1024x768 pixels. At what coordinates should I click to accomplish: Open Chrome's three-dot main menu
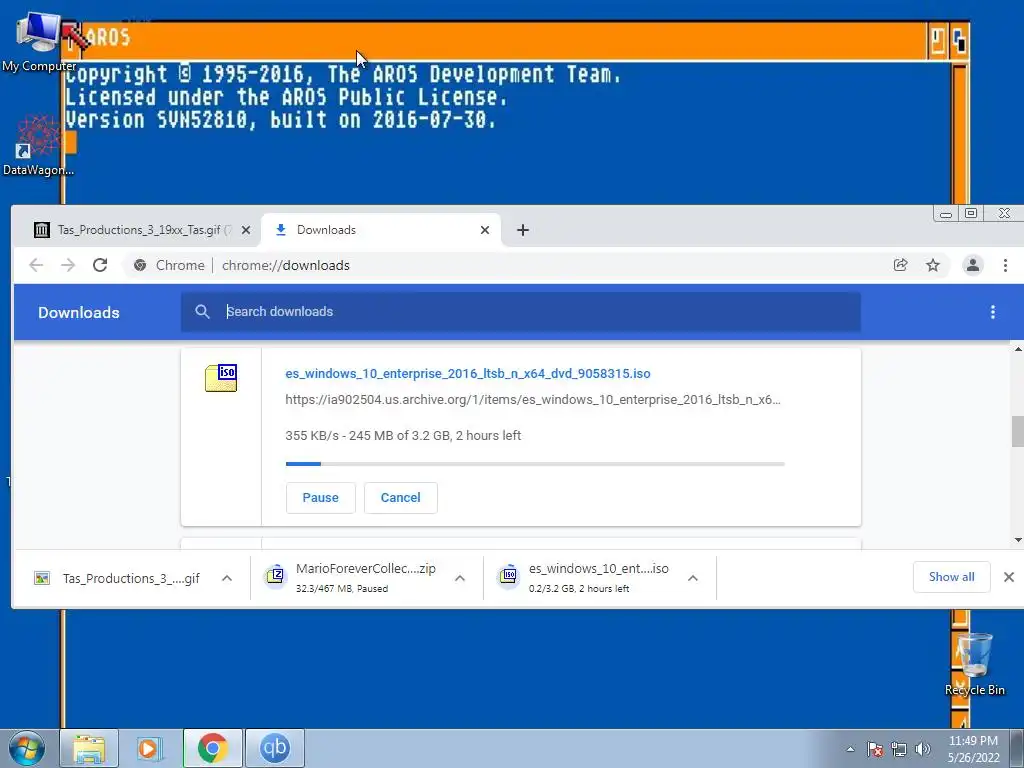1005,265
